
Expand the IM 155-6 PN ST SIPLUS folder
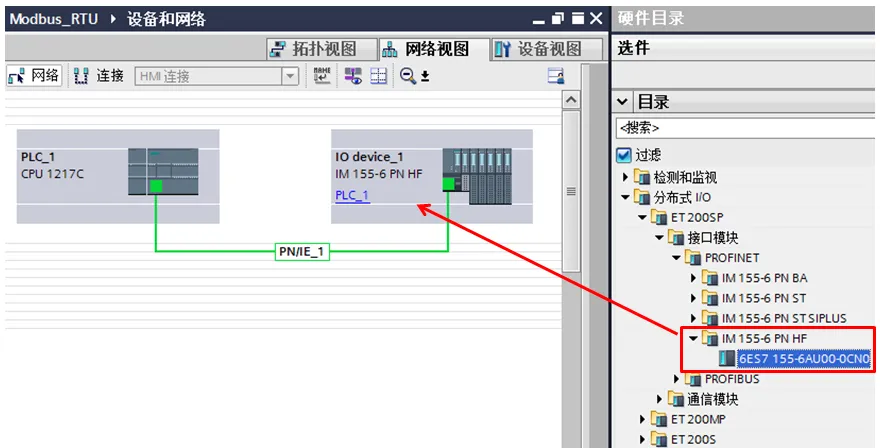click(x=693, y=319)
